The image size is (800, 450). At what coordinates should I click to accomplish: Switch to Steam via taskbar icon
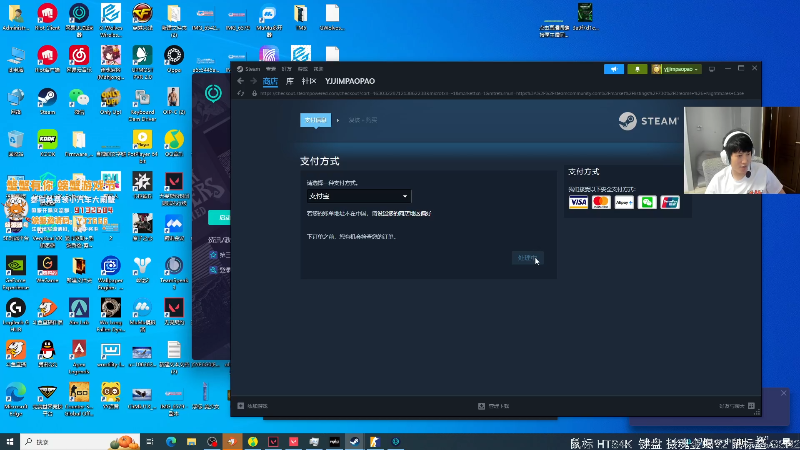(355, 441)
